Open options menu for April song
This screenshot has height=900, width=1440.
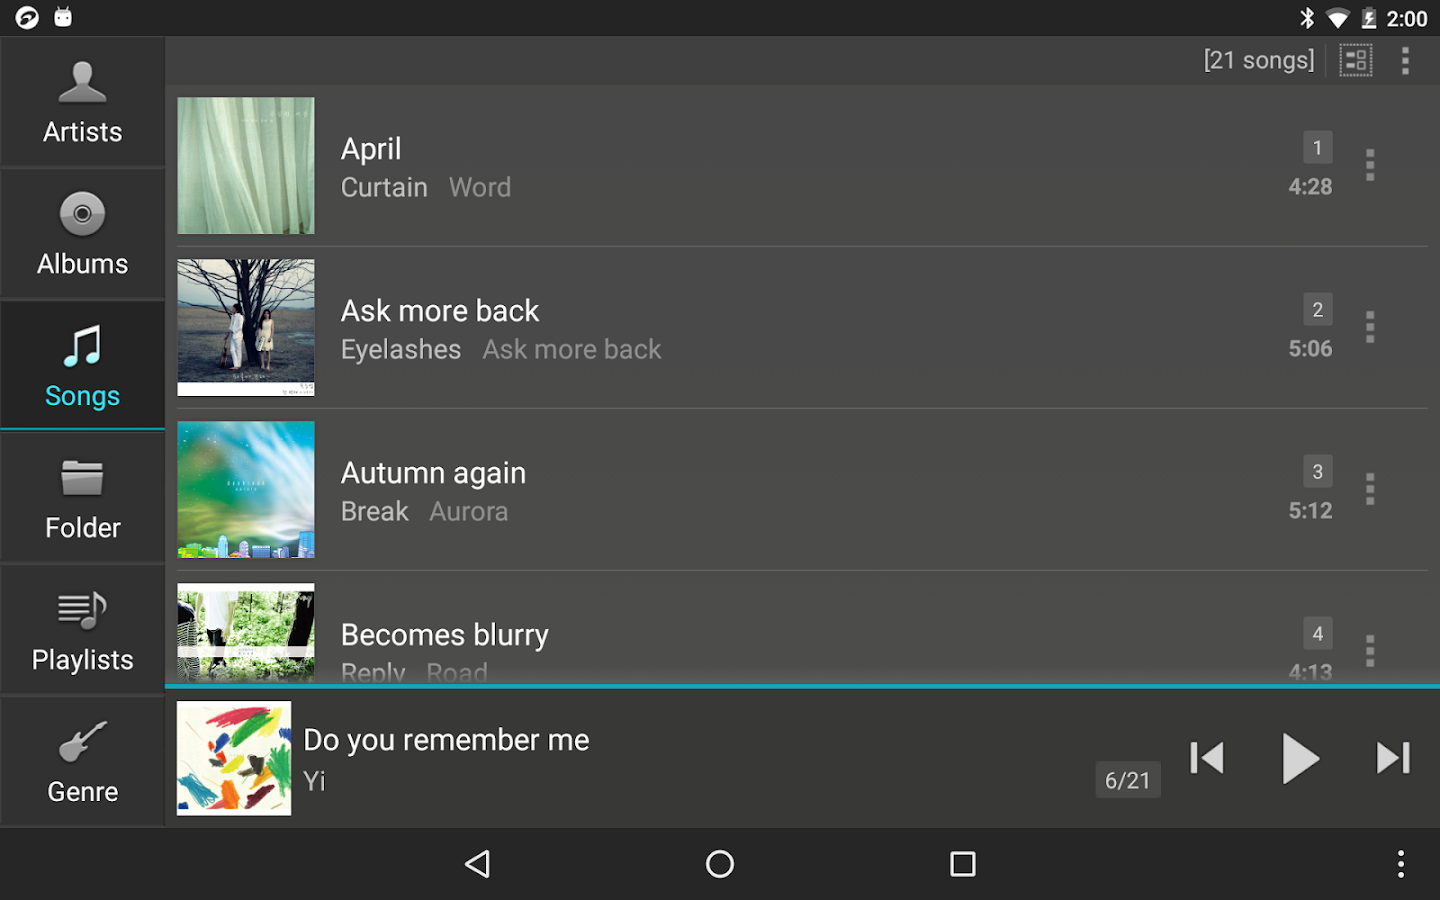(x=1370, y=165)
